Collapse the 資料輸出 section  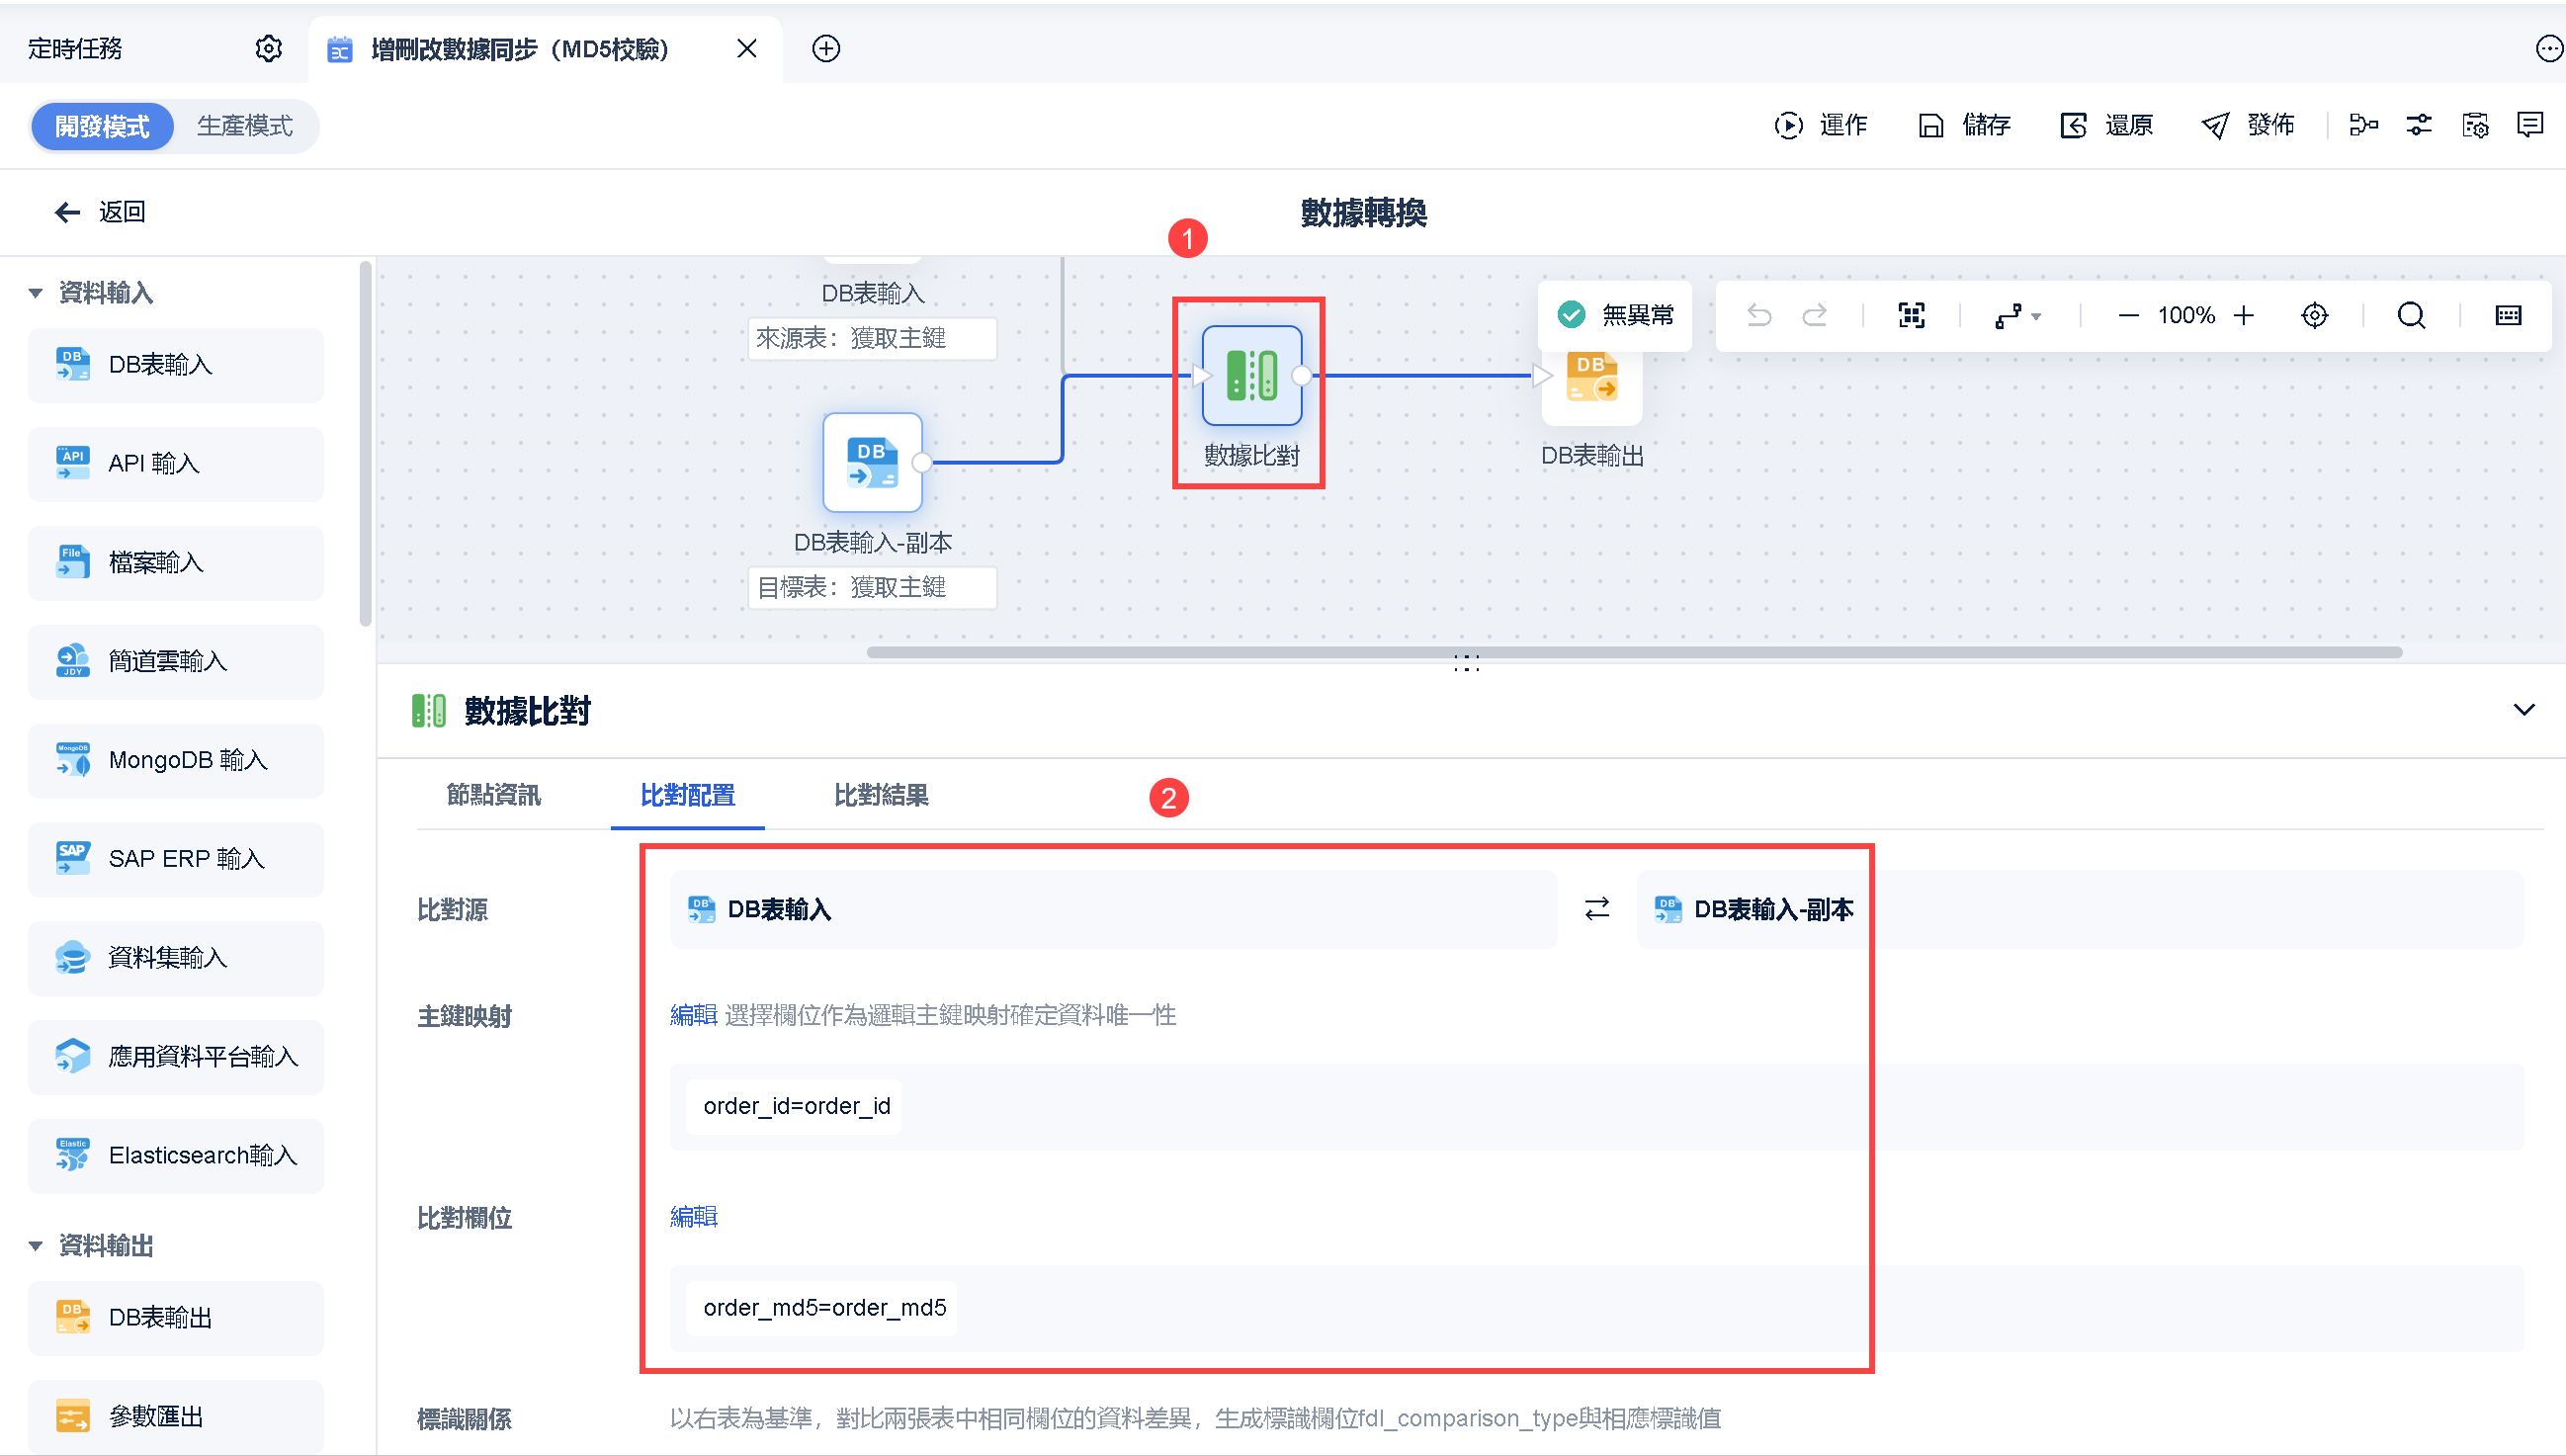coord(36,1246)
